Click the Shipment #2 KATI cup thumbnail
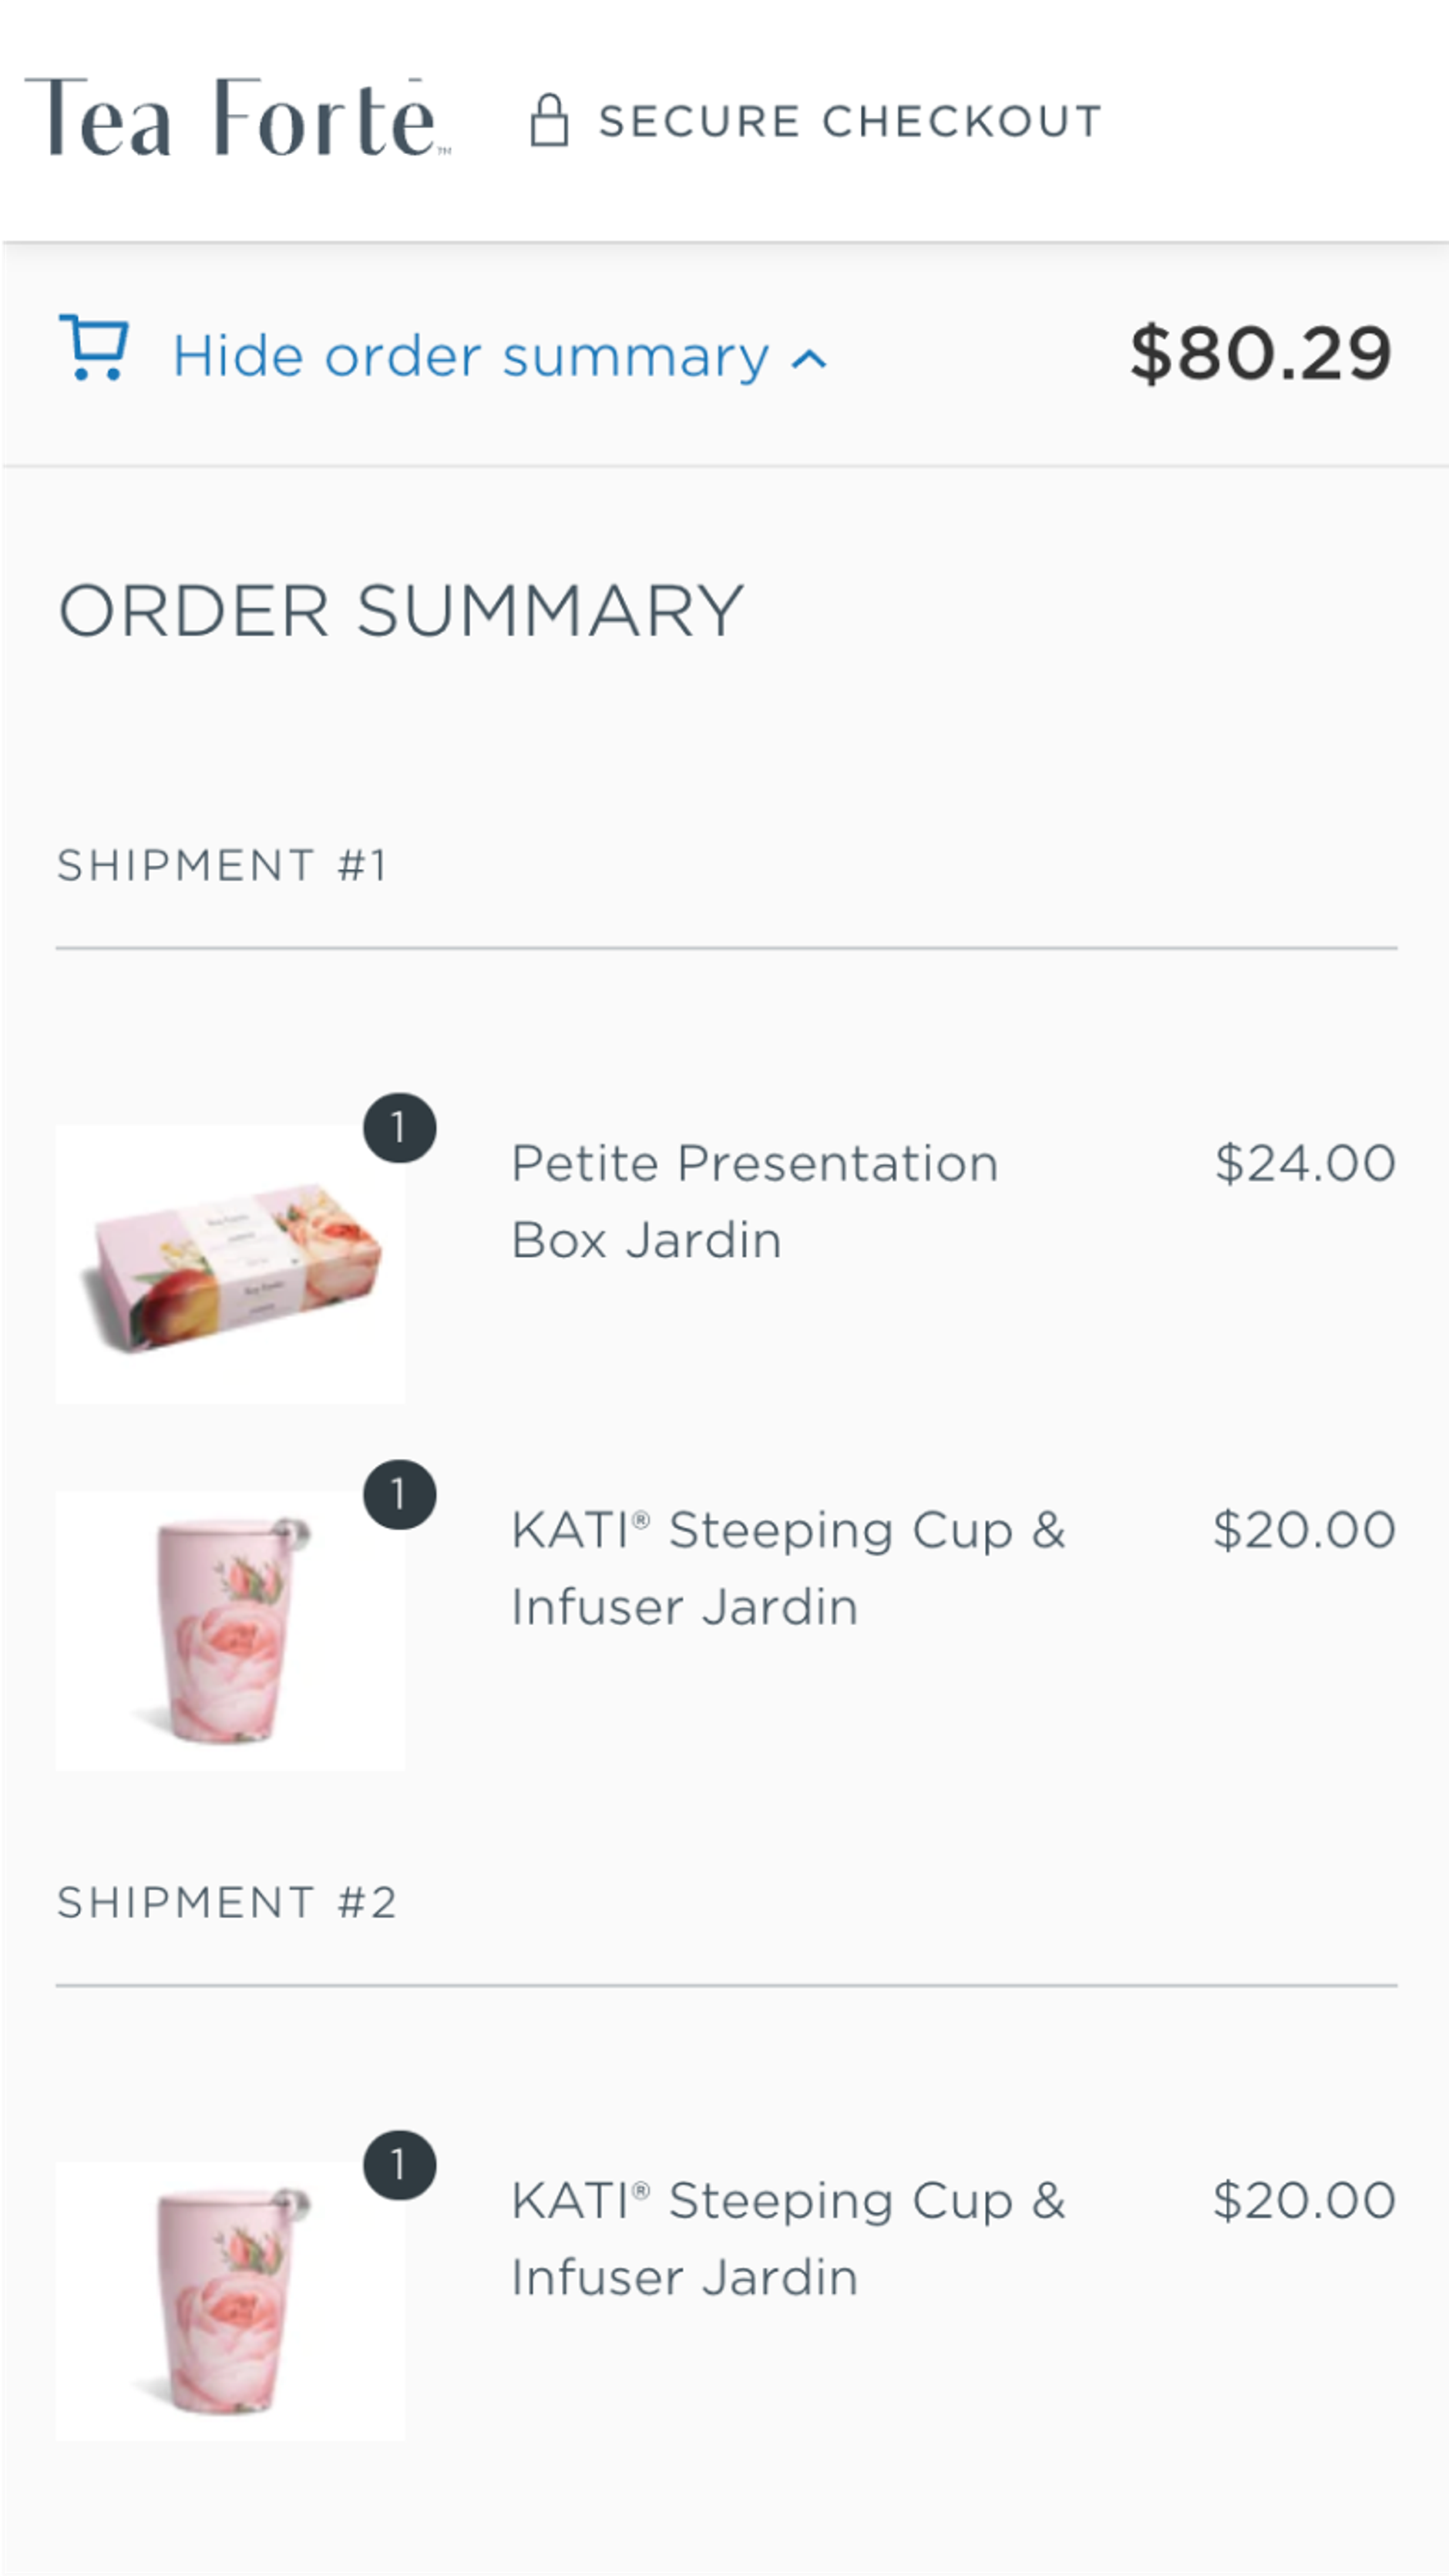1449x2576 pixels. [x=228, y=2300]
